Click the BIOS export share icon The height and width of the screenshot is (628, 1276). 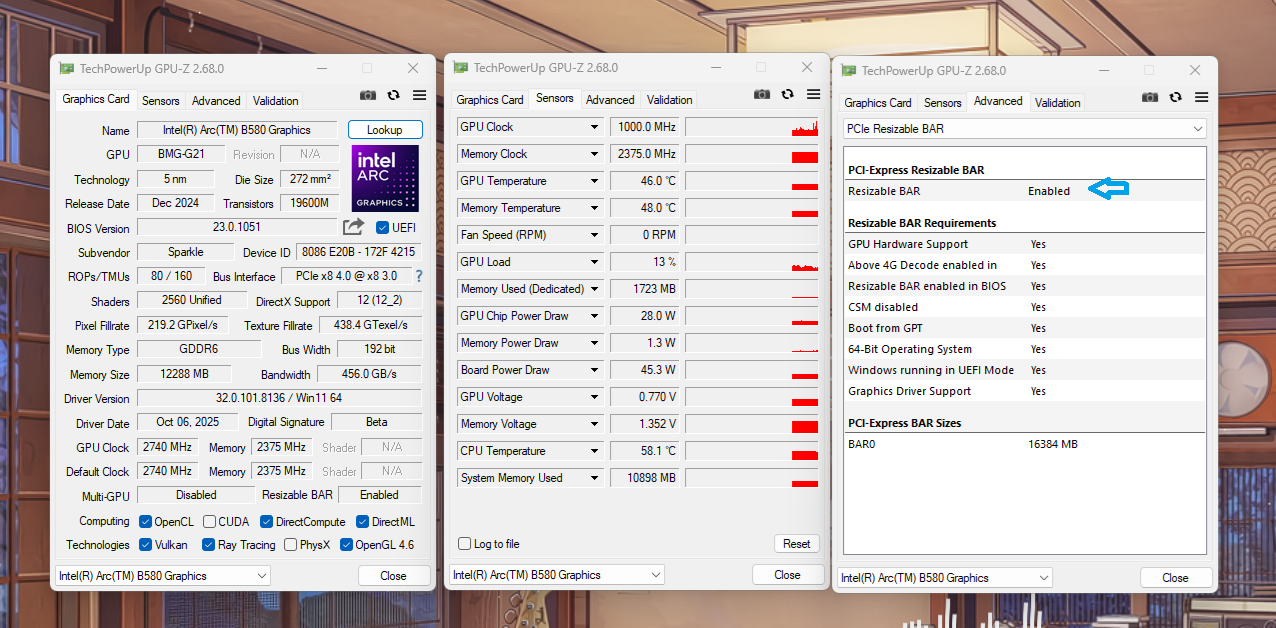353,227
